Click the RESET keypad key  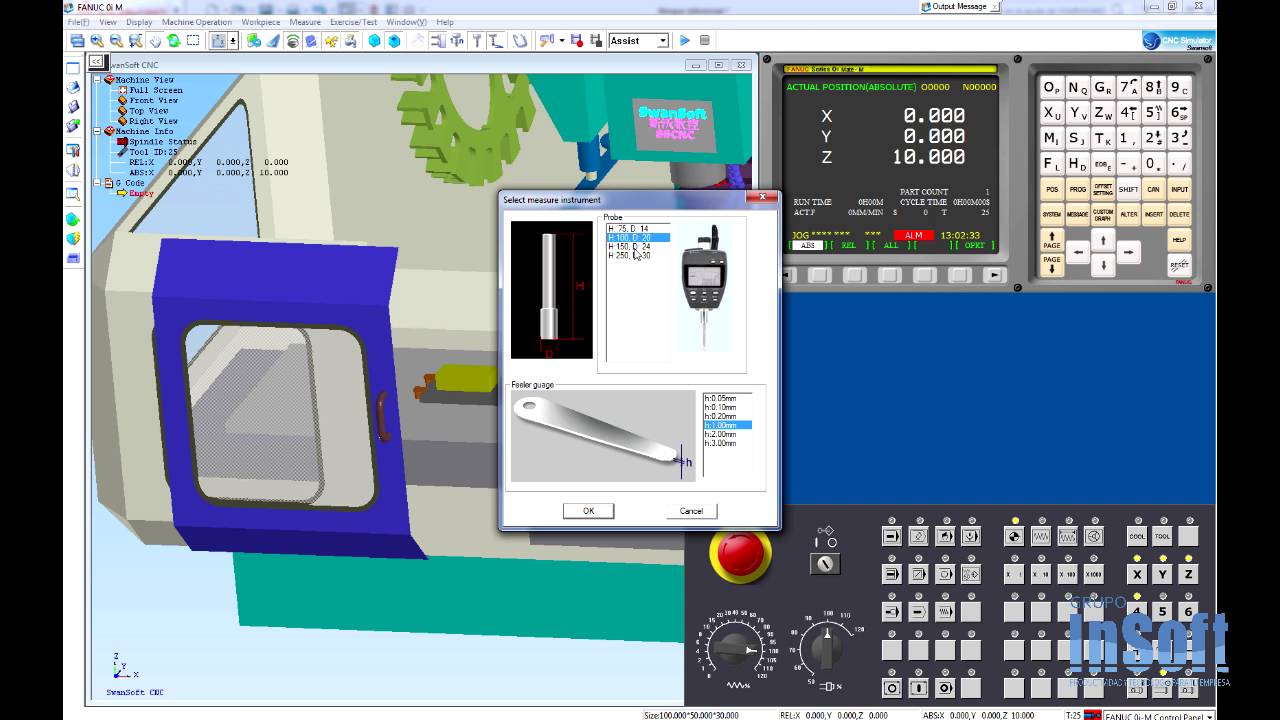click(1179, 265)
